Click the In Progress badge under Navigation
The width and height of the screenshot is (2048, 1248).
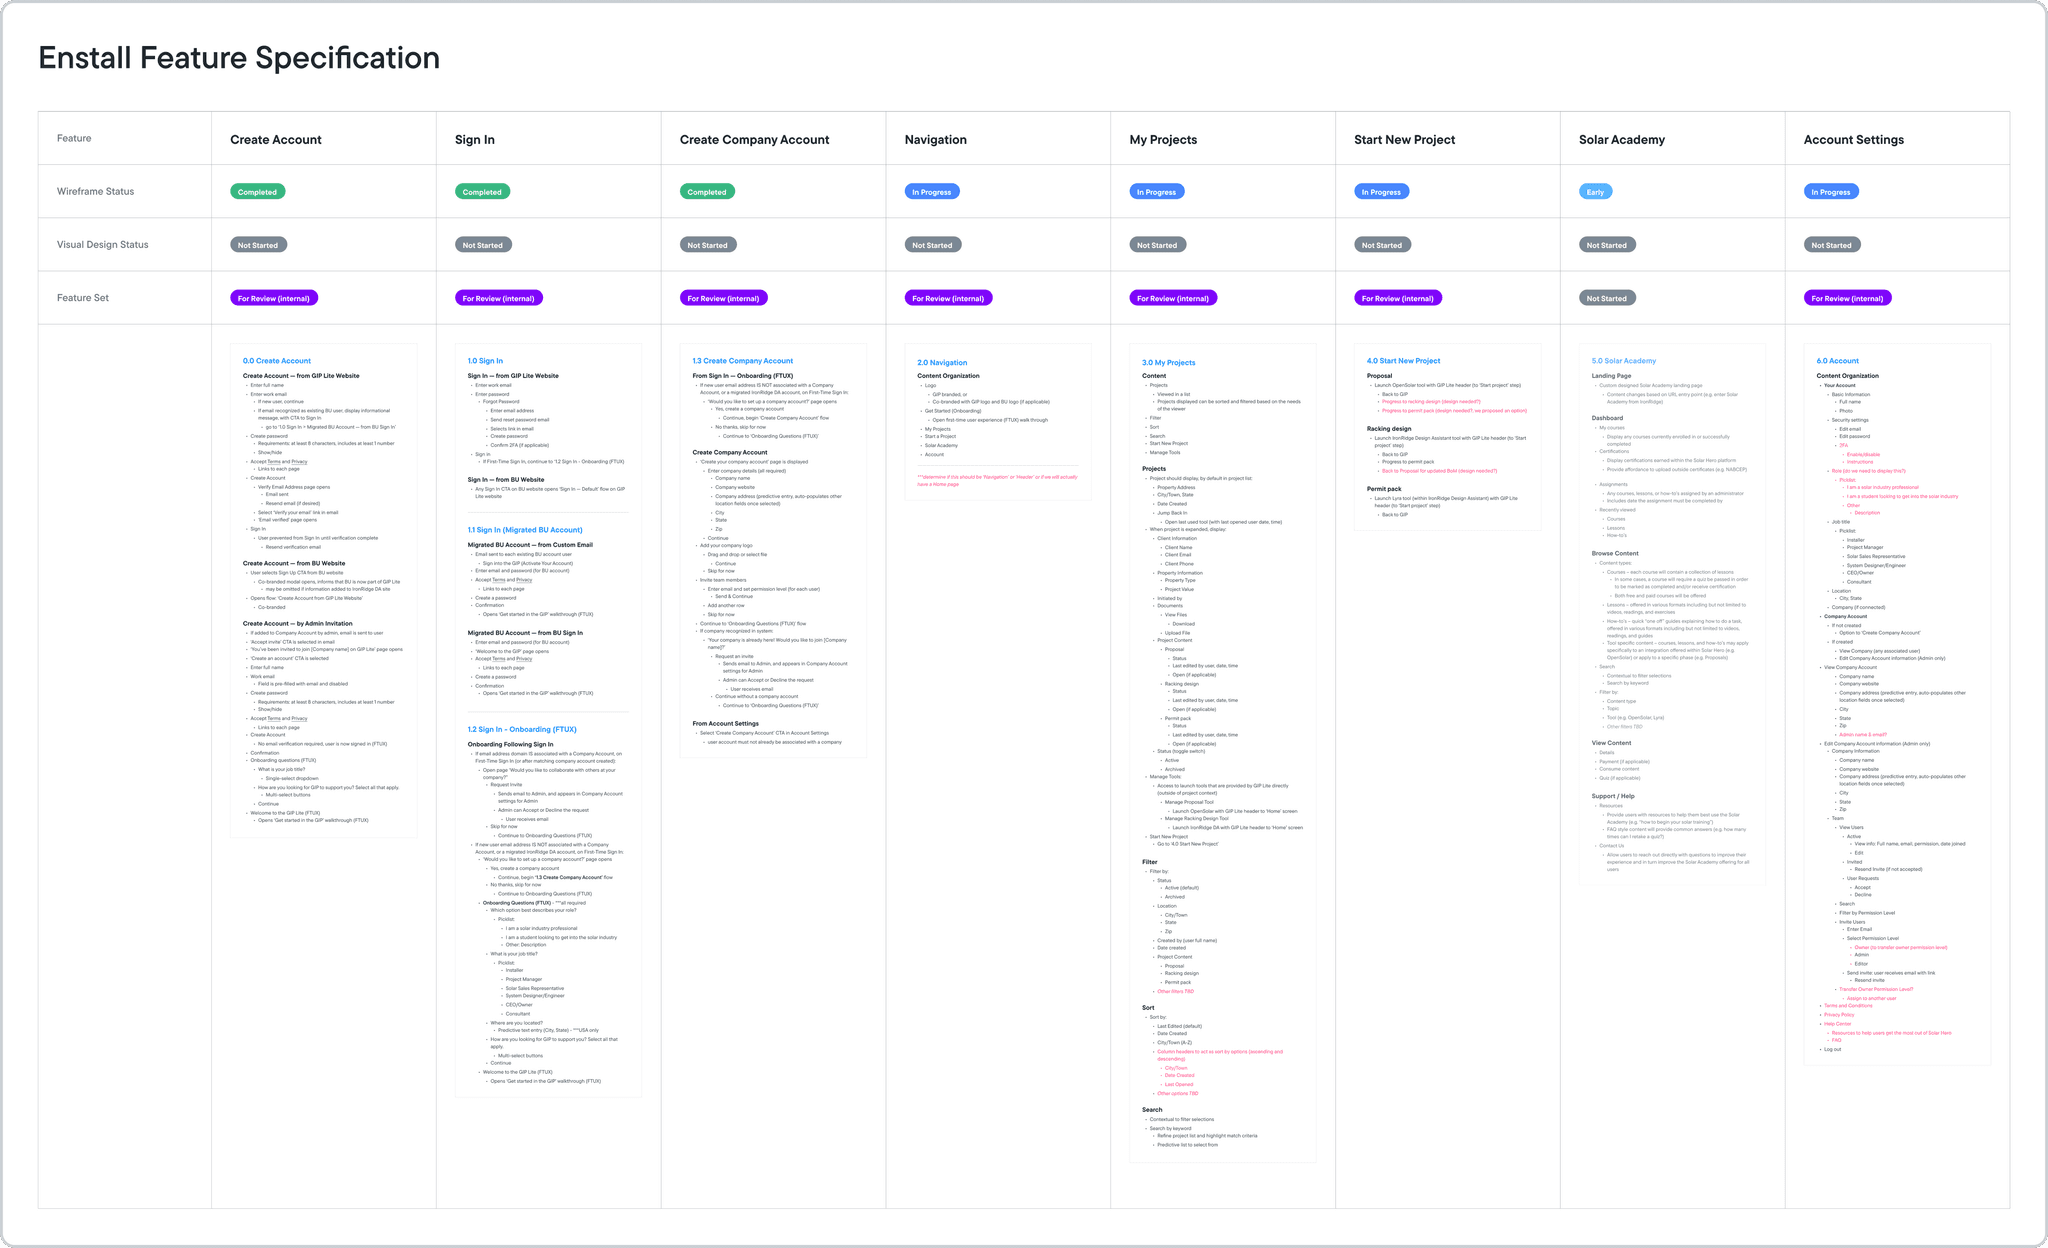pos(932,192)
